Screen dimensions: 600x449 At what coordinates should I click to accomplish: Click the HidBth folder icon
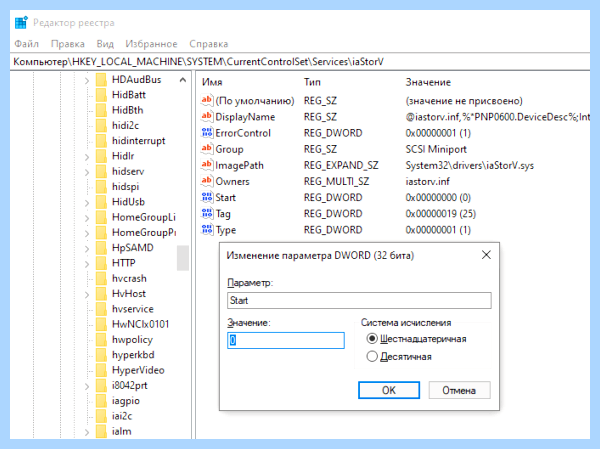pos(101,110)
